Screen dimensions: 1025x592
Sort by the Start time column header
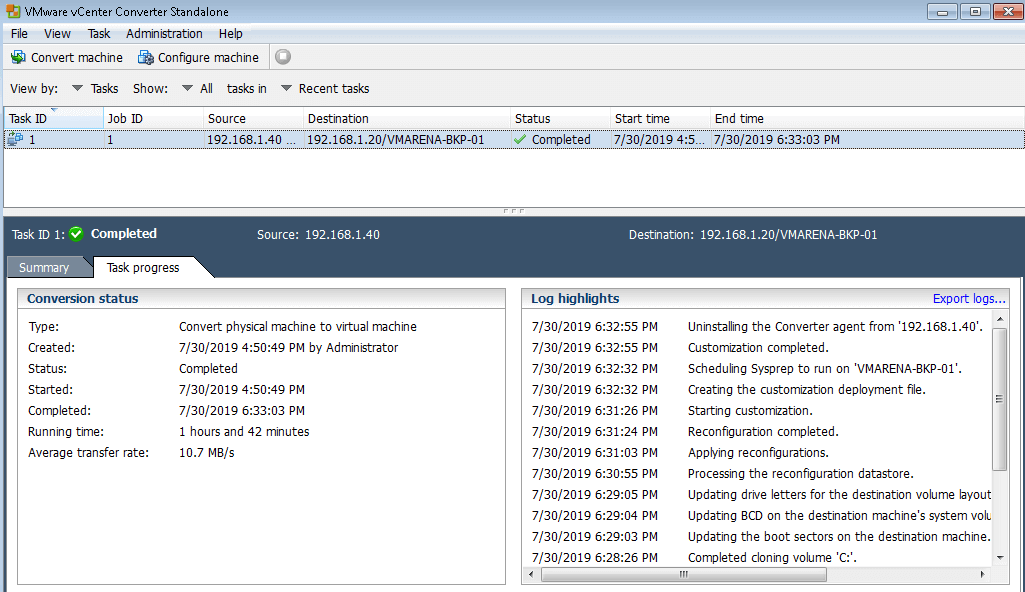tap(660, 118)
